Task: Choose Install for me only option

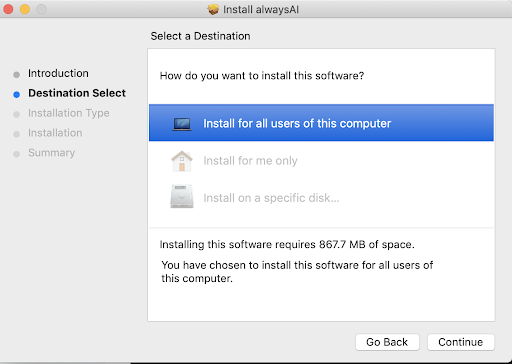Action: (250, 161)
